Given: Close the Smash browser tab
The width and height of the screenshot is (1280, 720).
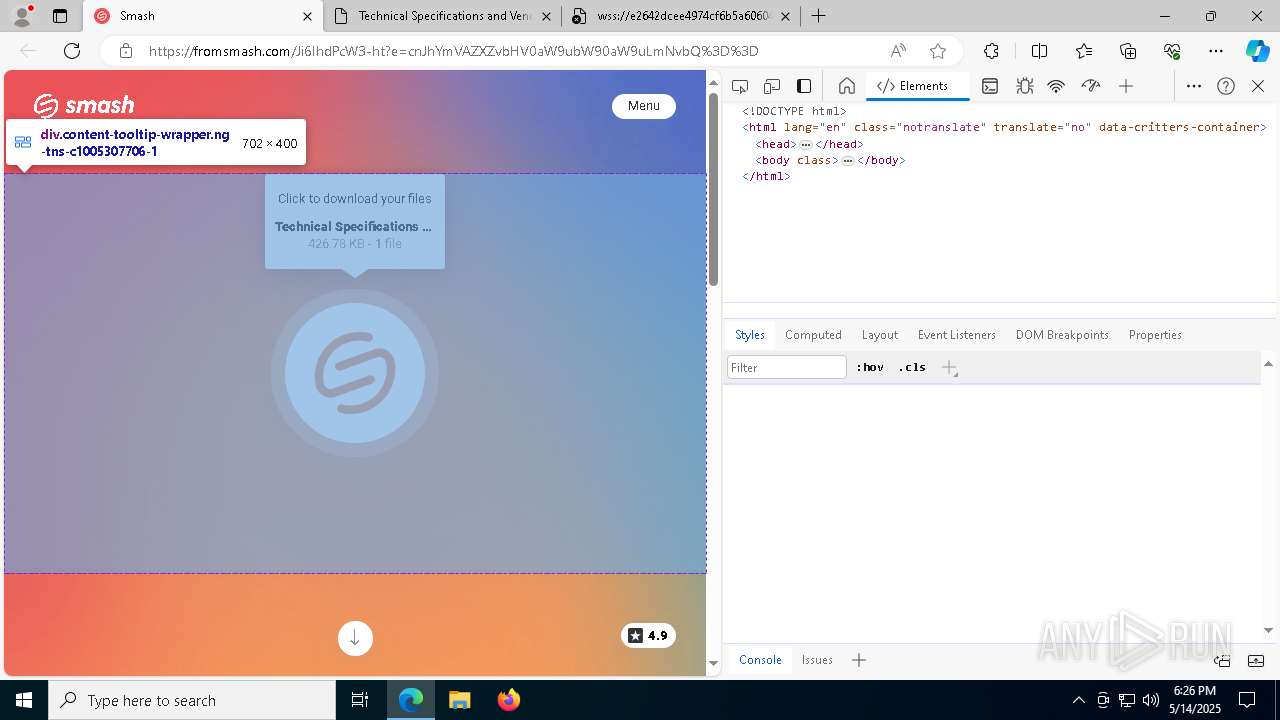Looking at the screenshot, I should click(x=307, y=16).
